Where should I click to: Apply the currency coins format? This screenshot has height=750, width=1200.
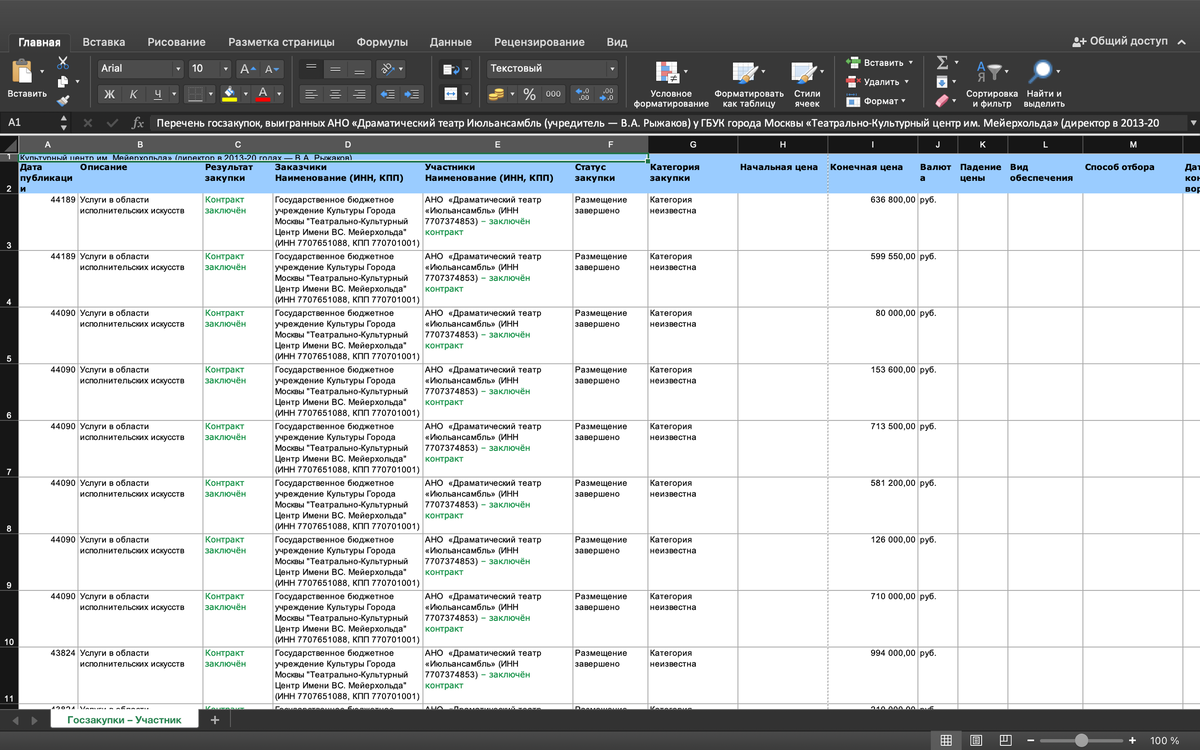click(x=497, y=94)
